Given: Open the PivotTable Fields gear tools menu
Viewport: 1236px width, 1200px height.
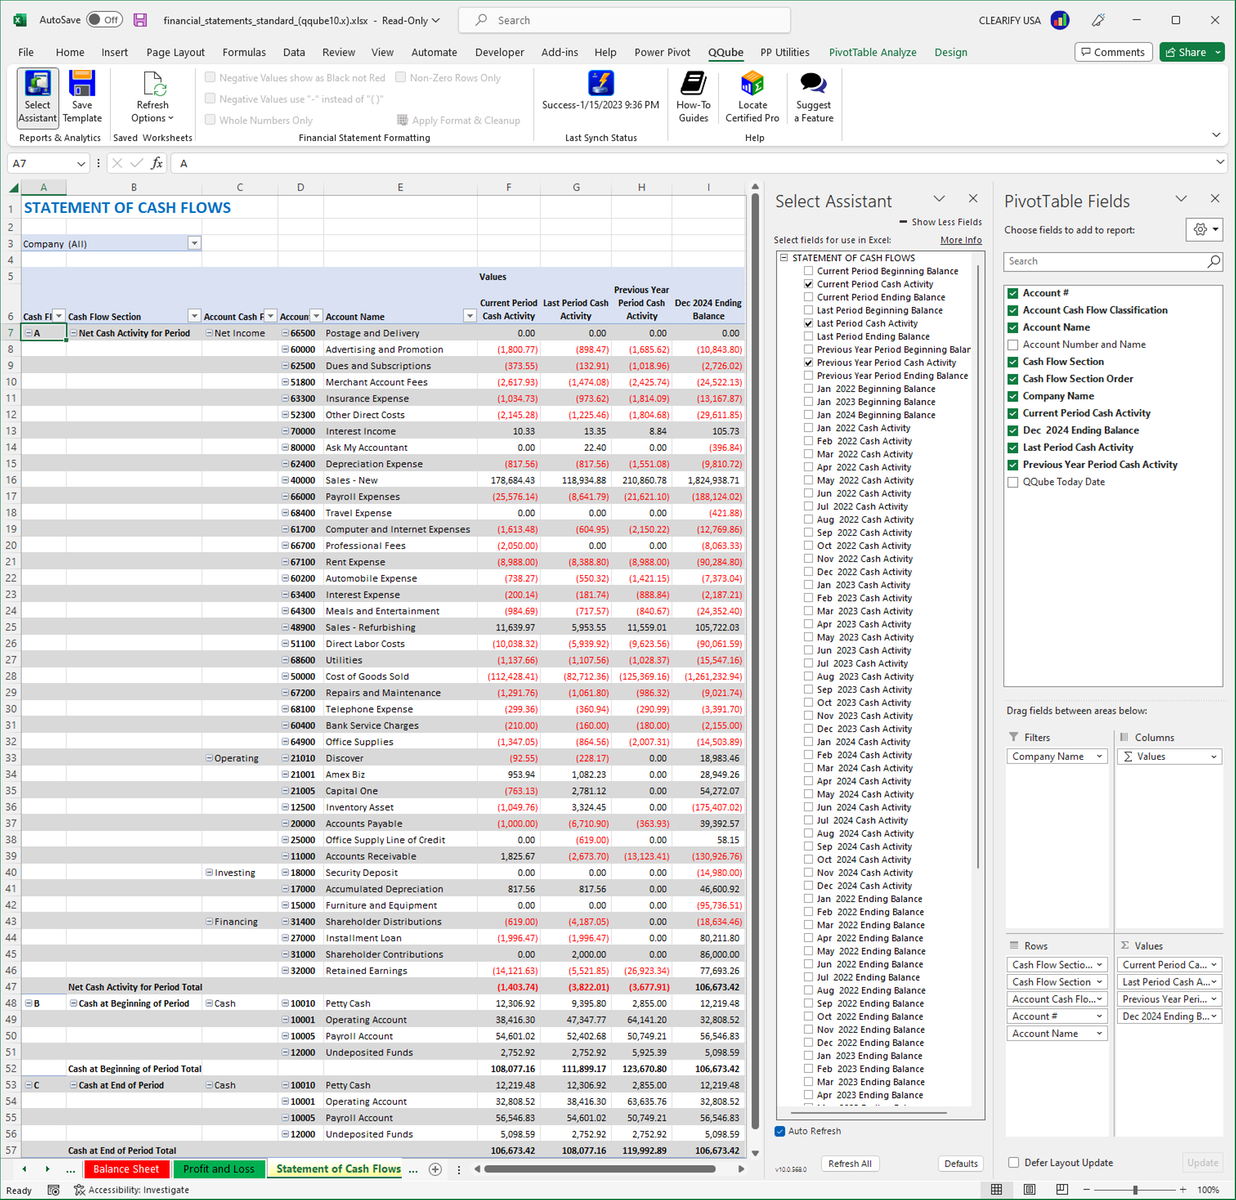Looking at the screenshot, I should [1205, 230].
